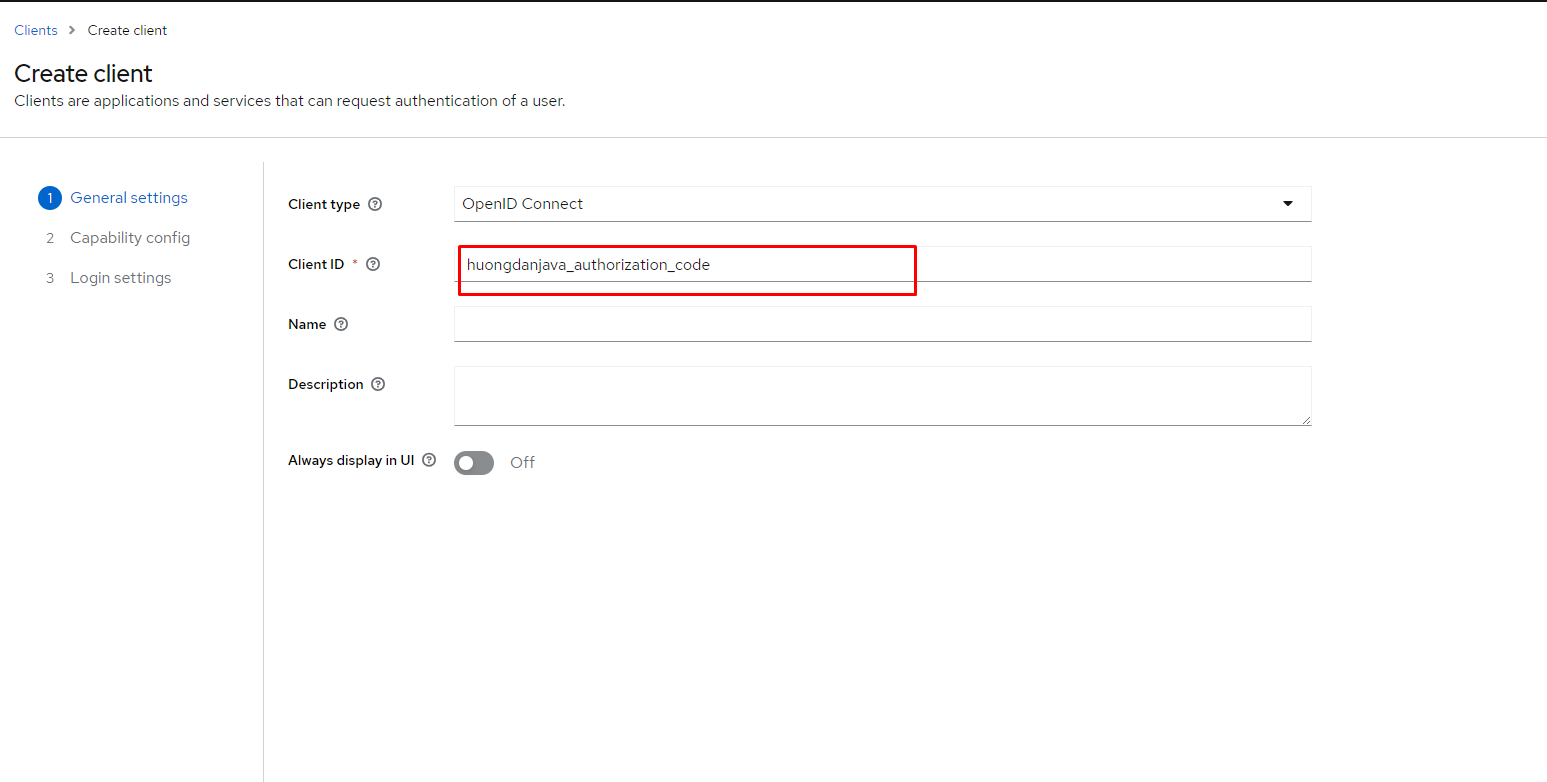
Task: Click the breadcrumb chevron separator
Action: (x=72, y=30)
